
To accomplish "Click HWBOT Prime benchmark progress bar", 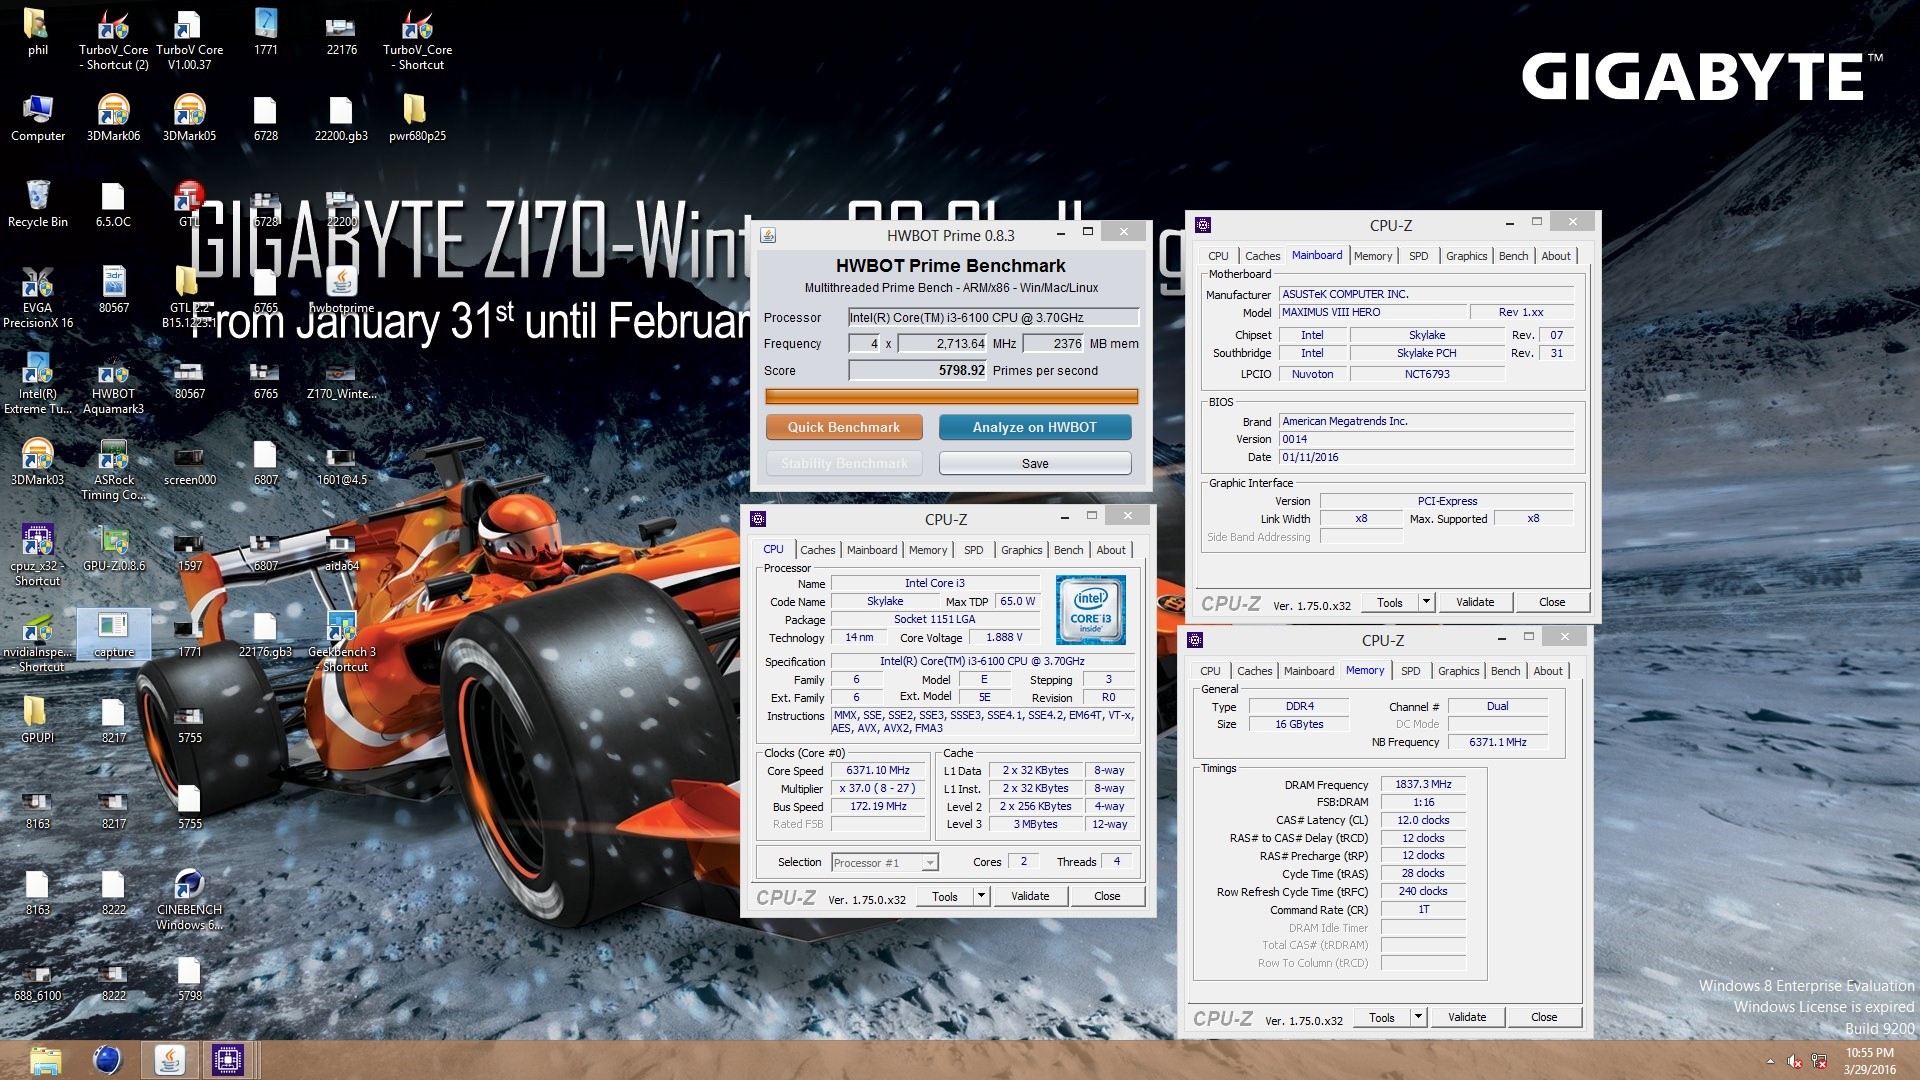I will (951, 397).
